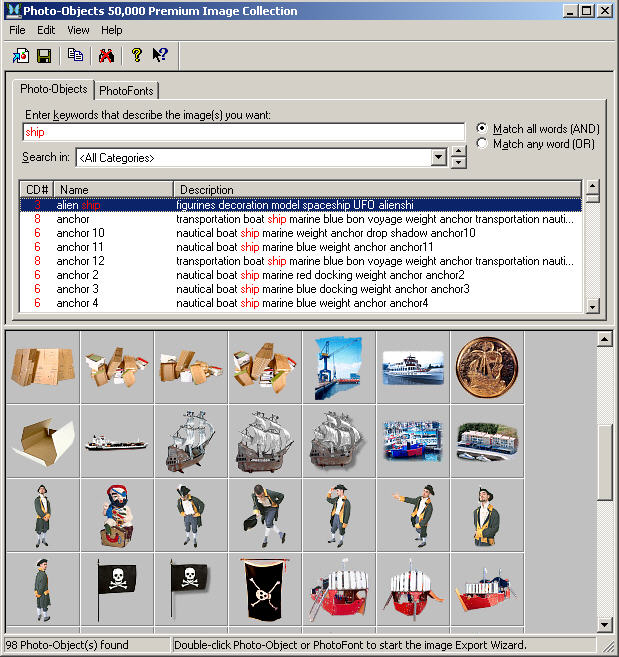Viewport: 619px width, 657px height.
Task: Select the anchor 2 result row
Action: click(300, 275)
